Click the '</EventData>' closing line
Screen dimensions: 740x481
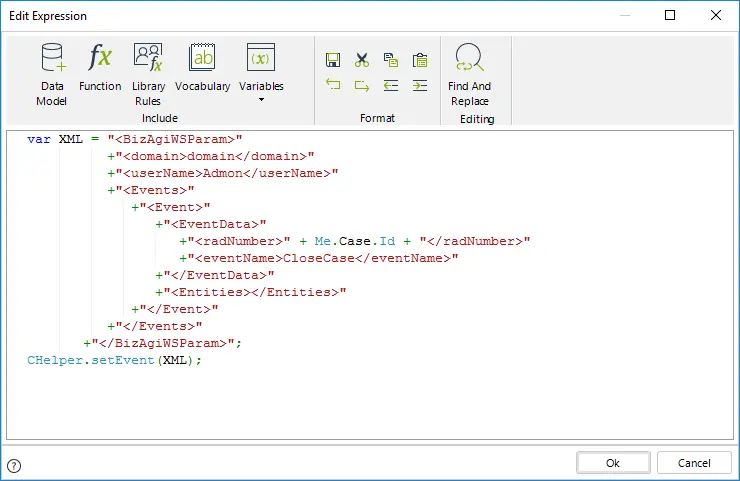[x=215, y=275]
